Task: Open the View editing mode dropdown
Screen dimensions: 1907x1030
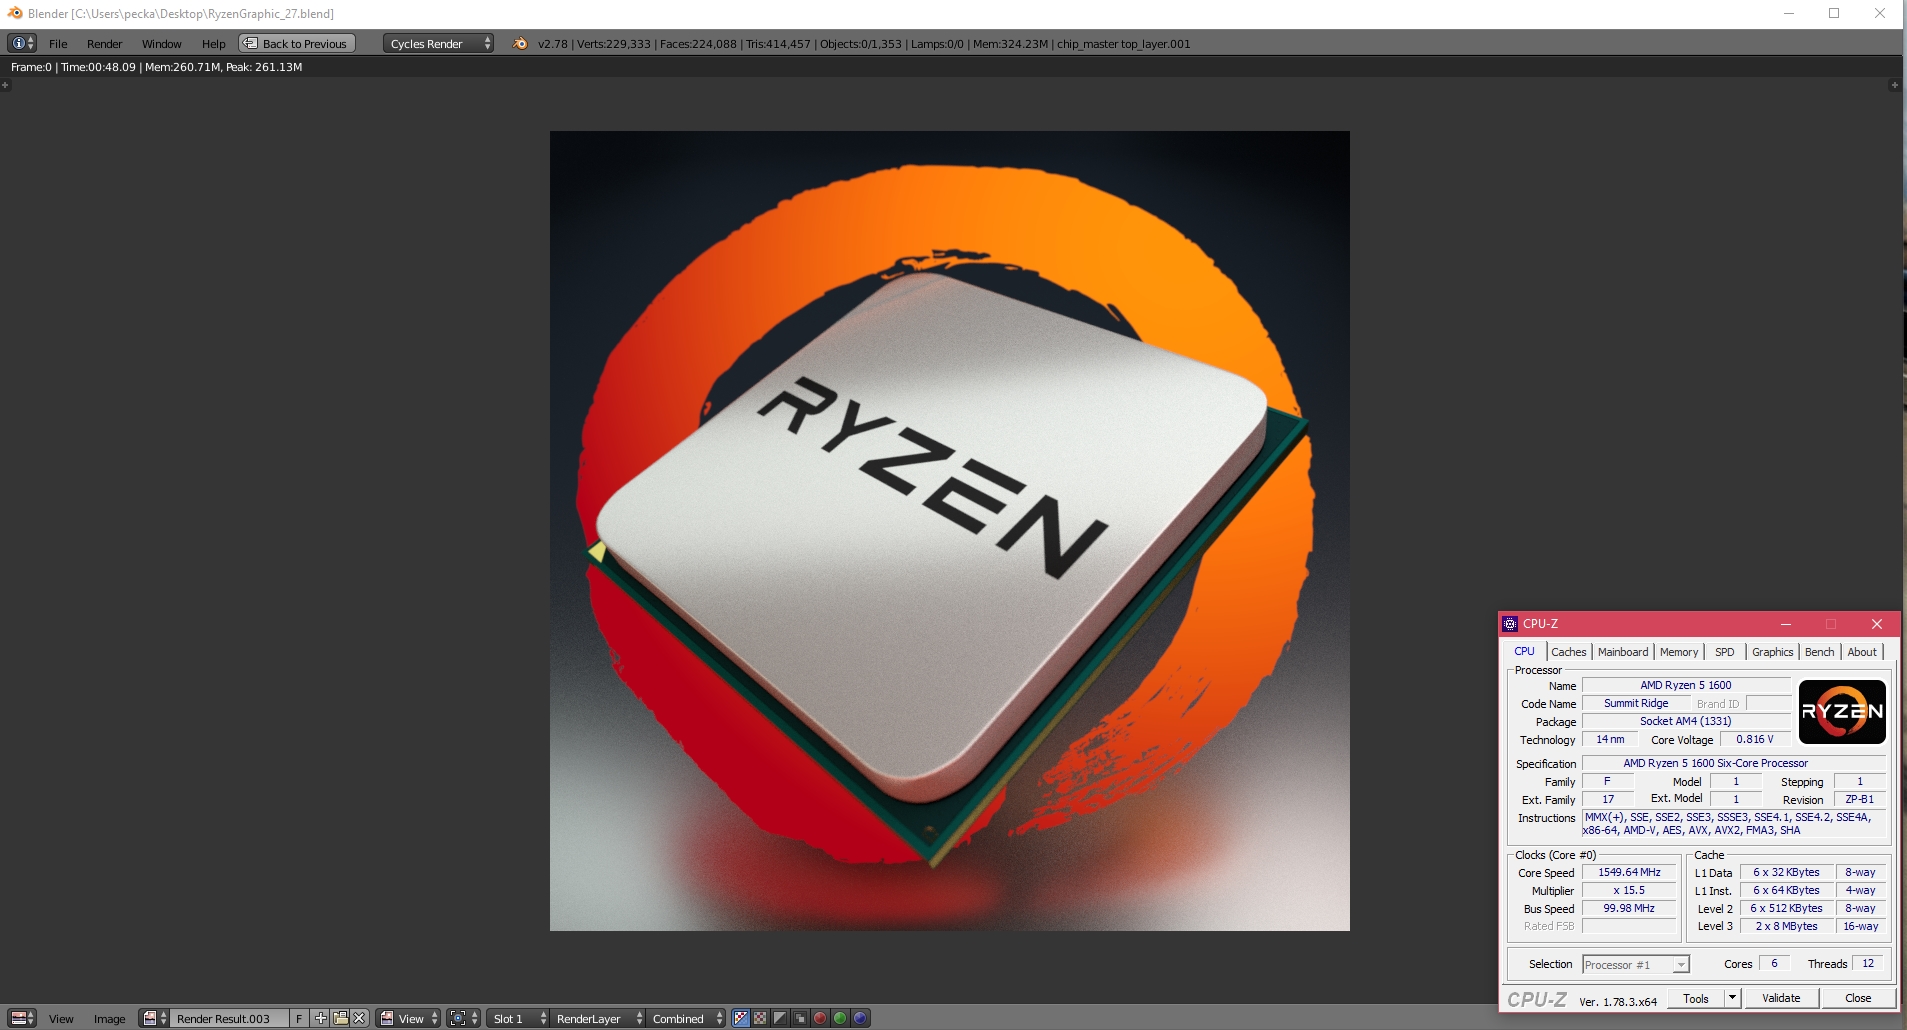Action: pos(408,1018)
